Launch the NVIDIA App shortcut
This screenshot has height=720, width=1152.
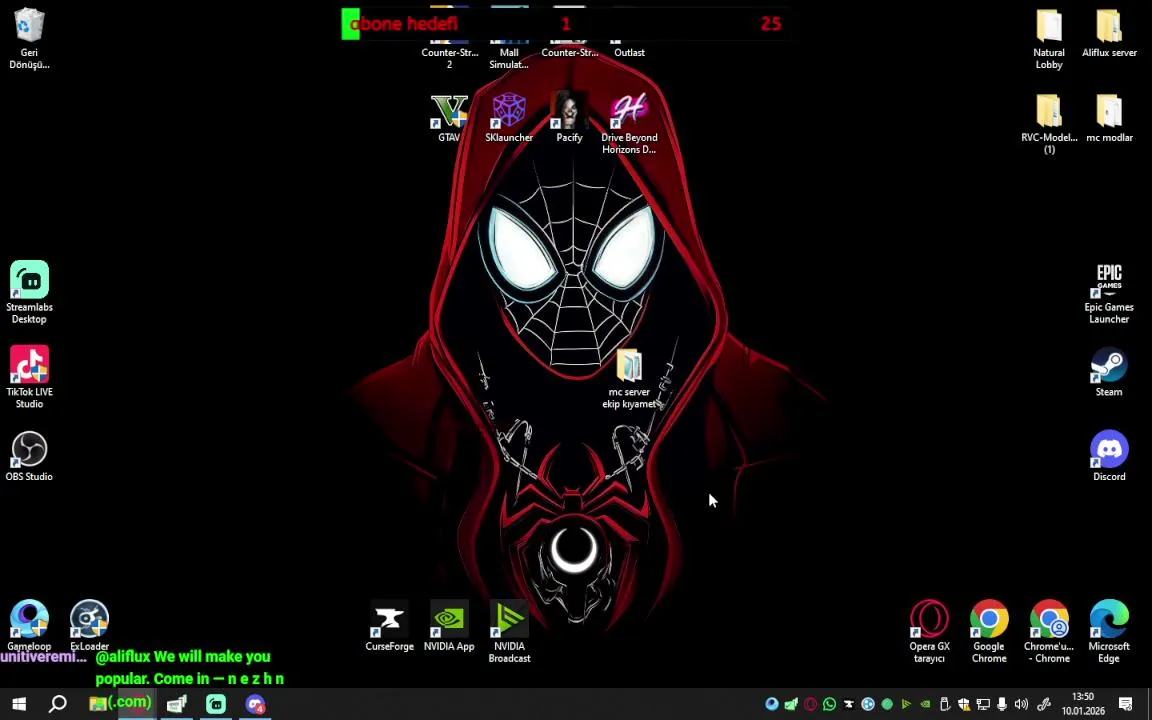pos(449,626)
